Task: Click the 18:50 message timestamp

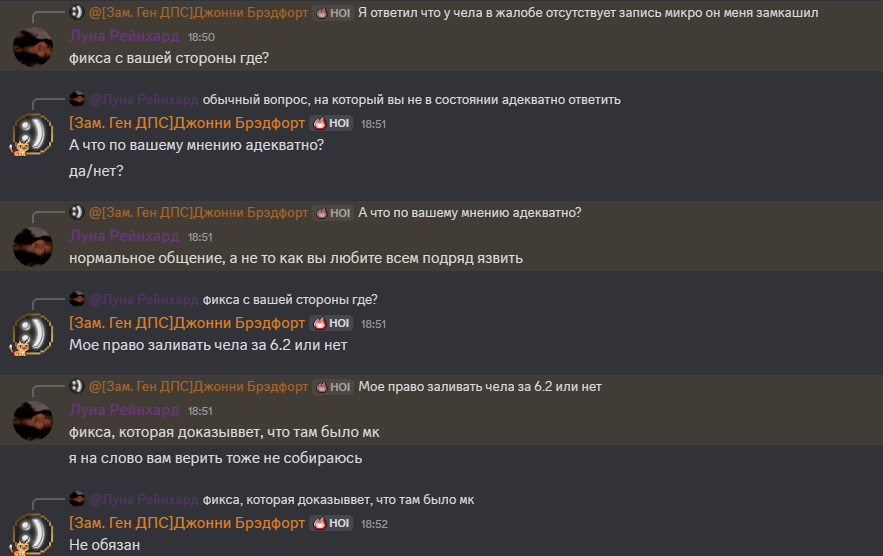Action: [x=202, y=37]
